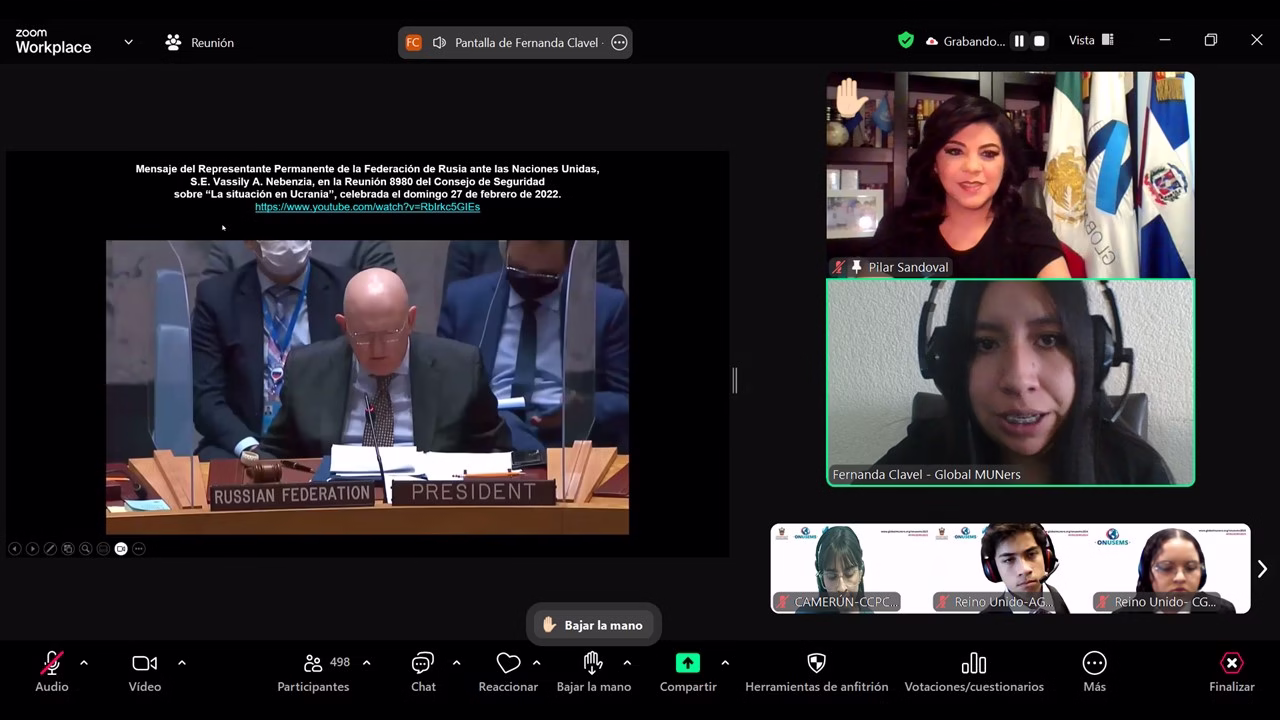Image resolution: width=1280 pixels, height=720 pixels.
Task: Show next participants with right arrow
Action: [1262, 569]
